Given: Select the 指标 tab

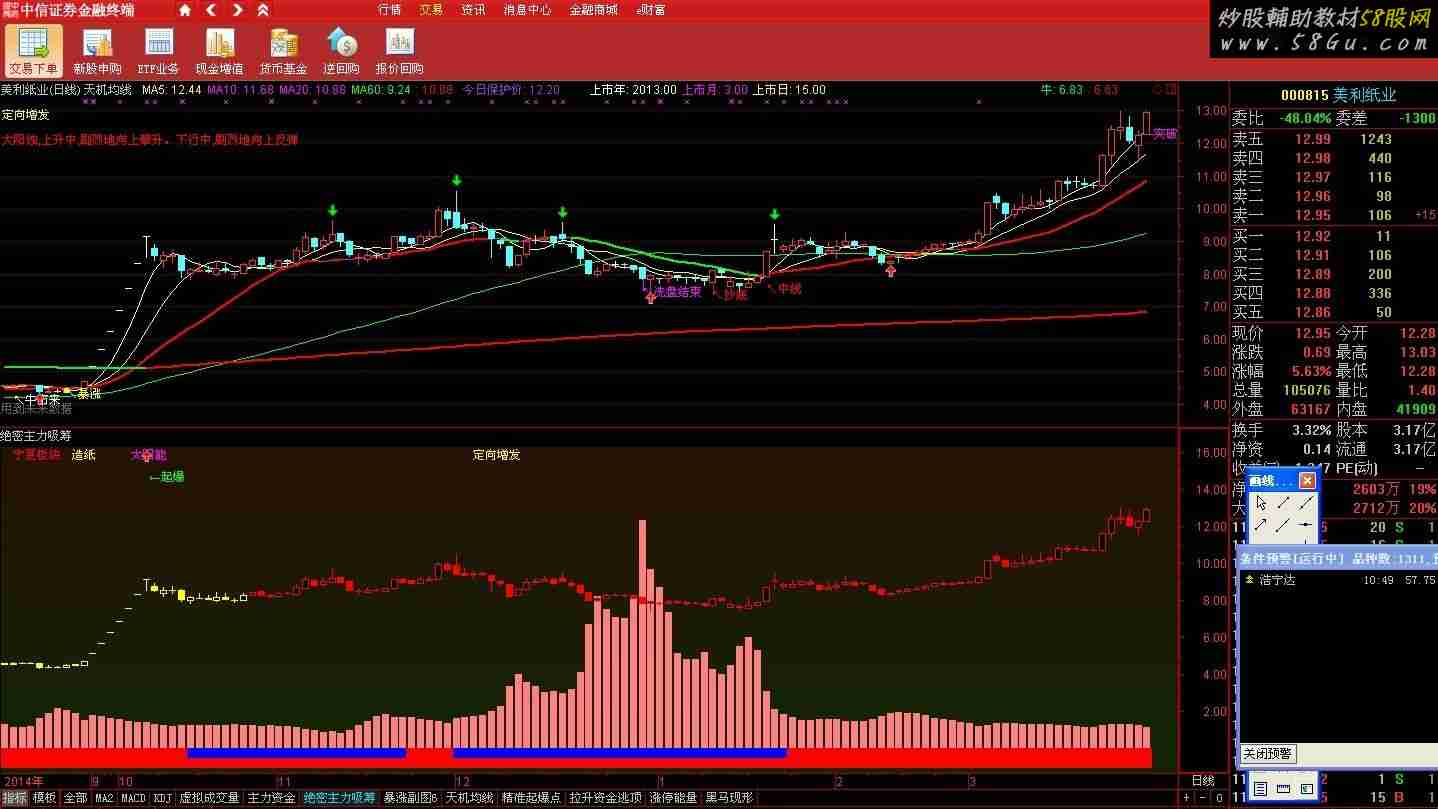Looking at the screenshot, I should coord(14,798).
